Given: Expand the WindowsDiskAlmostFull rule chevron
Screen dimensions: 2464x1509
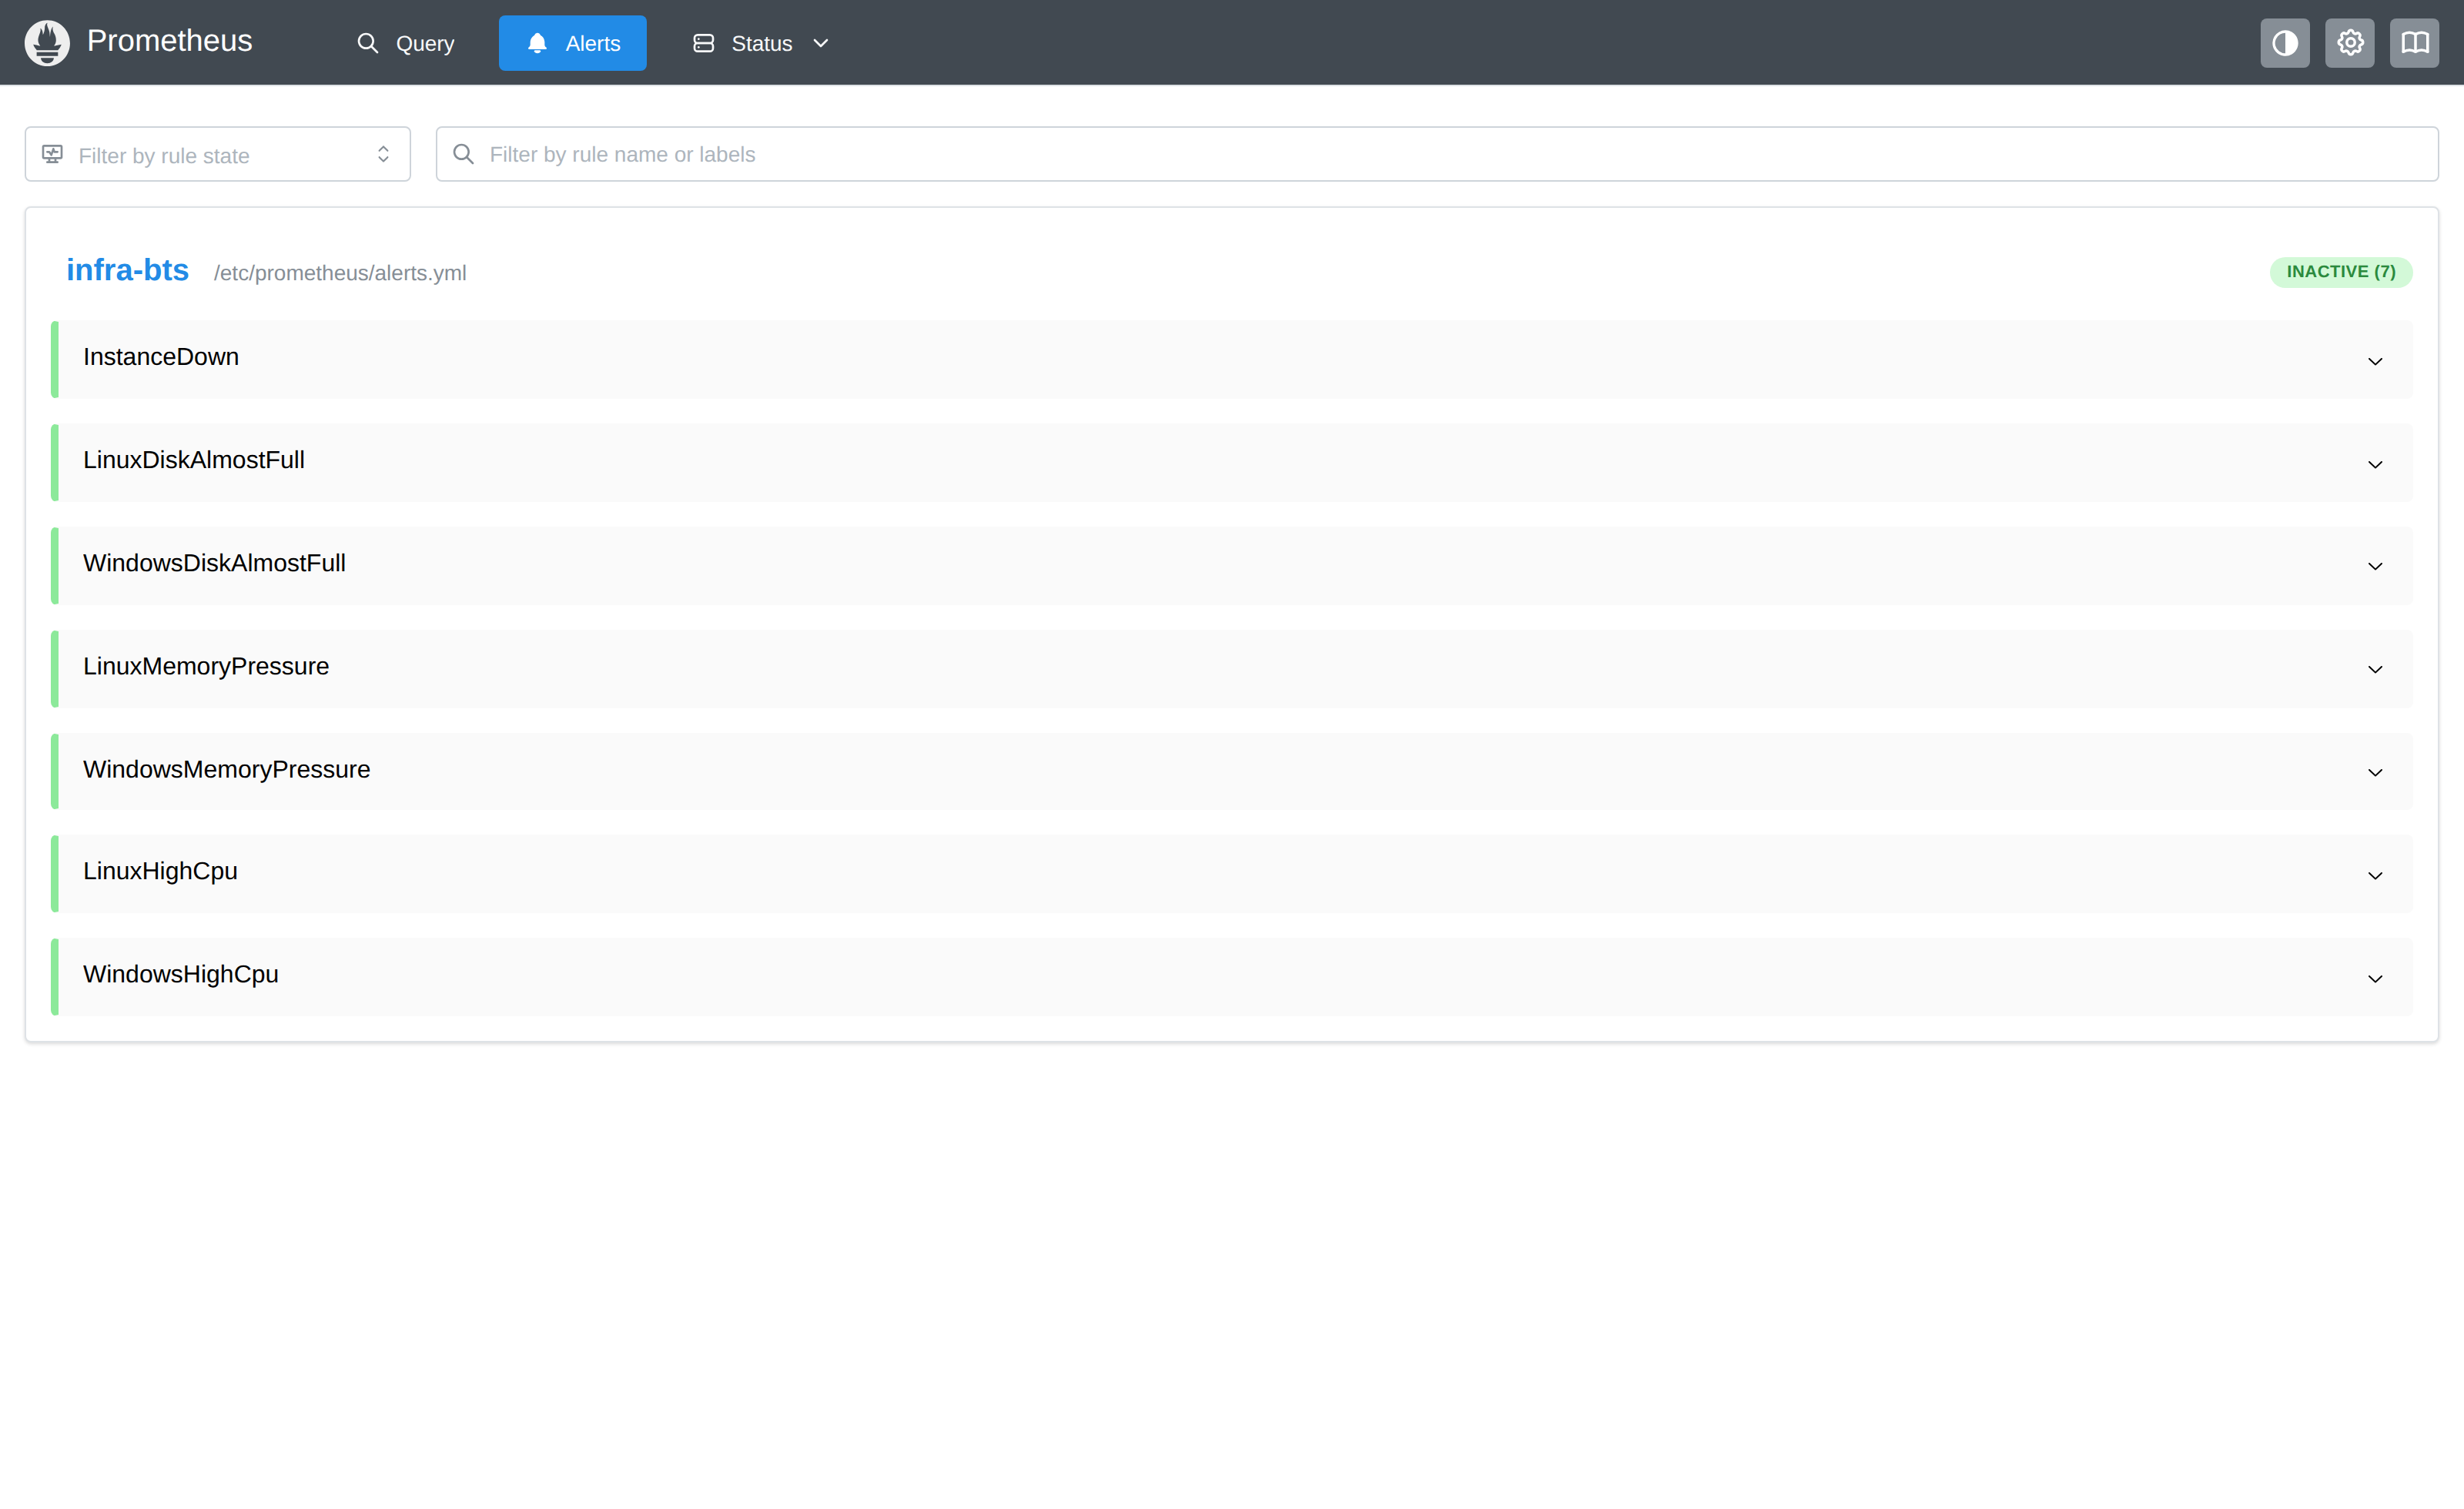Looking at the screenshot, I should pos(2374,566).
